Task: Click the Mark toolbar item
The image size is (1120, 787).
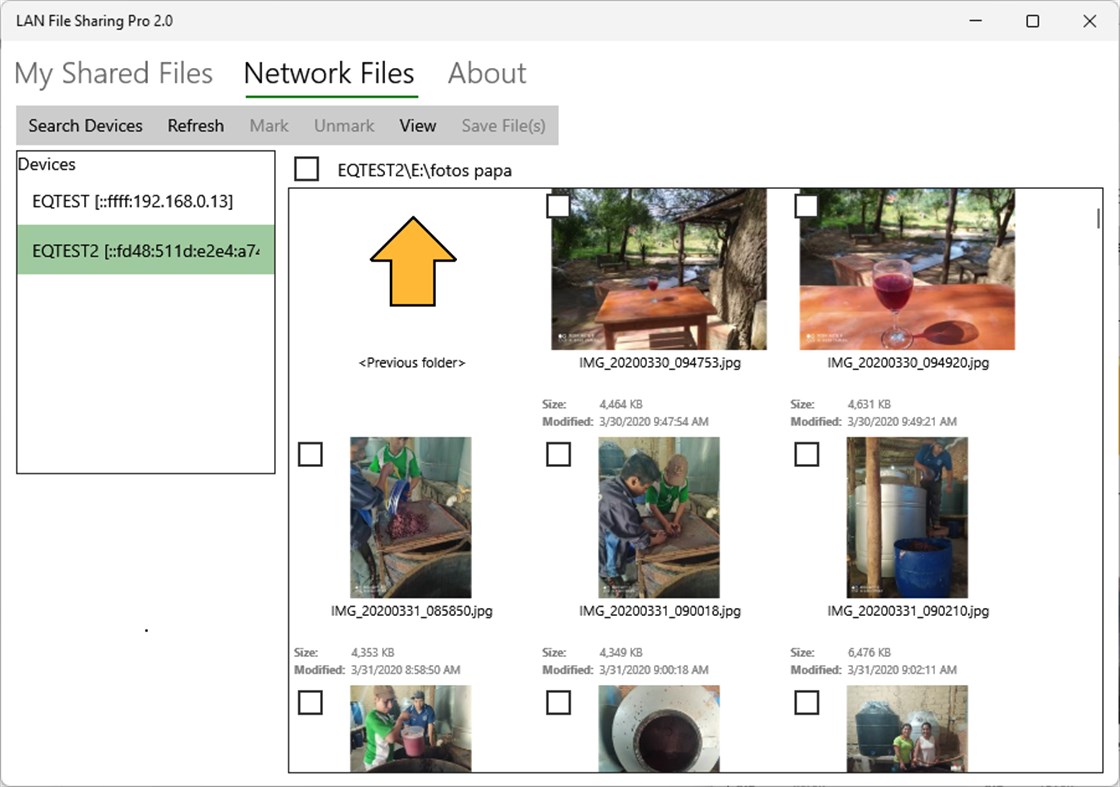Action: [269, 125]
